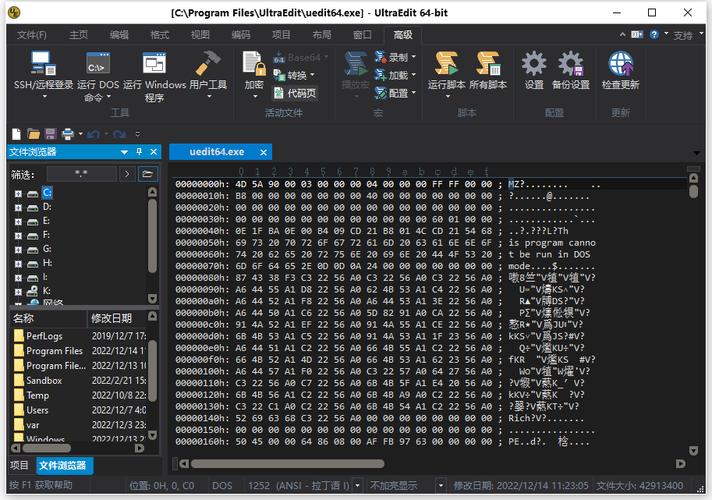The image size is (712, 500).
Task: Open 文件浏览器 panel dropdown arrow
Action: pos(124,152)
